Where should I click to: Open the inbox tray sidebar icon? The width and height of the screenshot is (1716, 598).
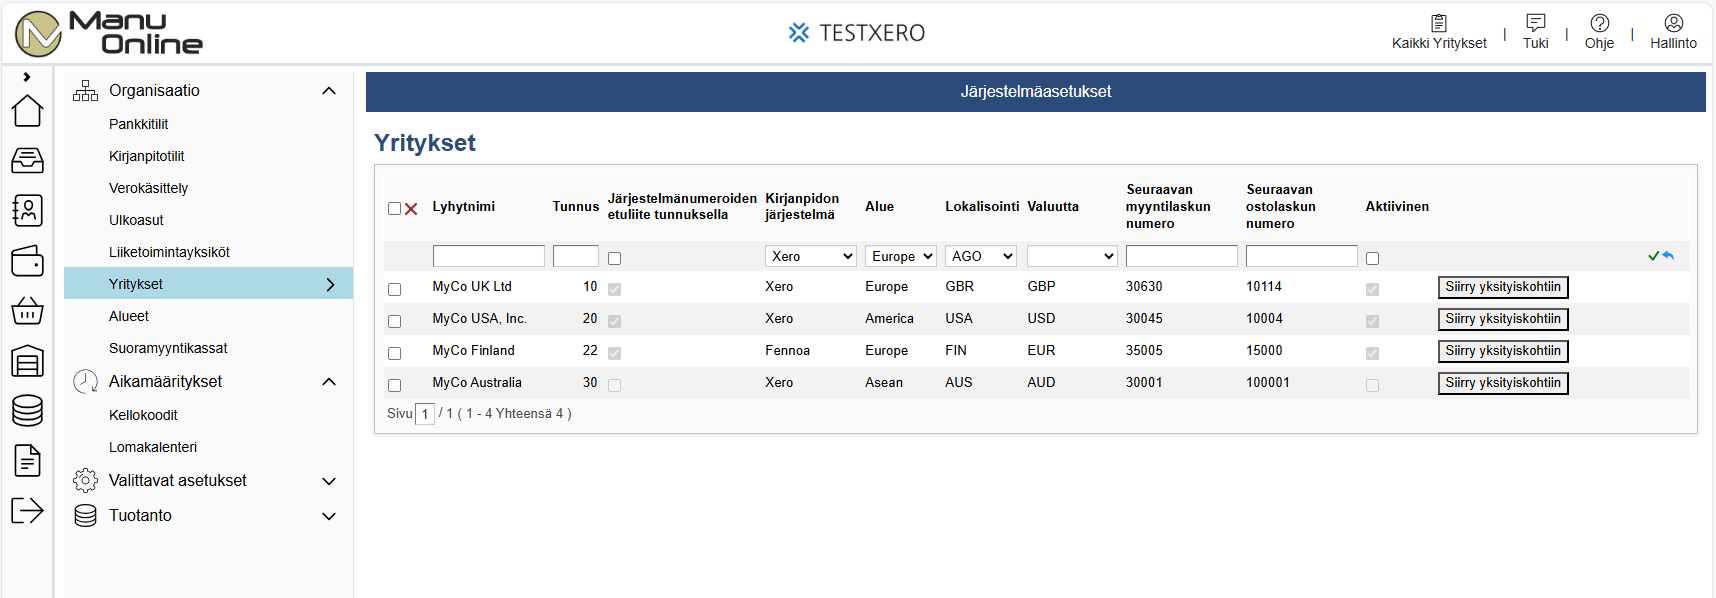[x=27, y=160]
